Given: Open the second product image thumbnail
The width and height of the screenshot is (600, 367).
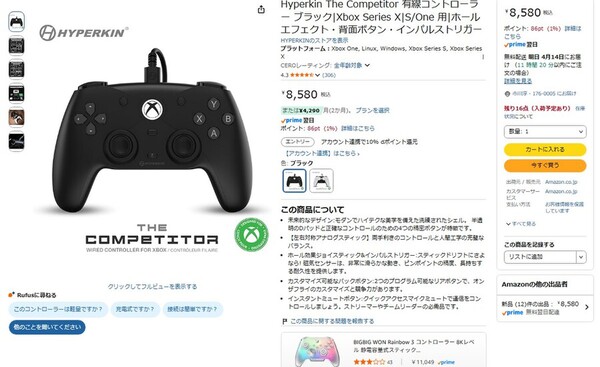Looking at the screenshot, I should (x=16, y=46).
